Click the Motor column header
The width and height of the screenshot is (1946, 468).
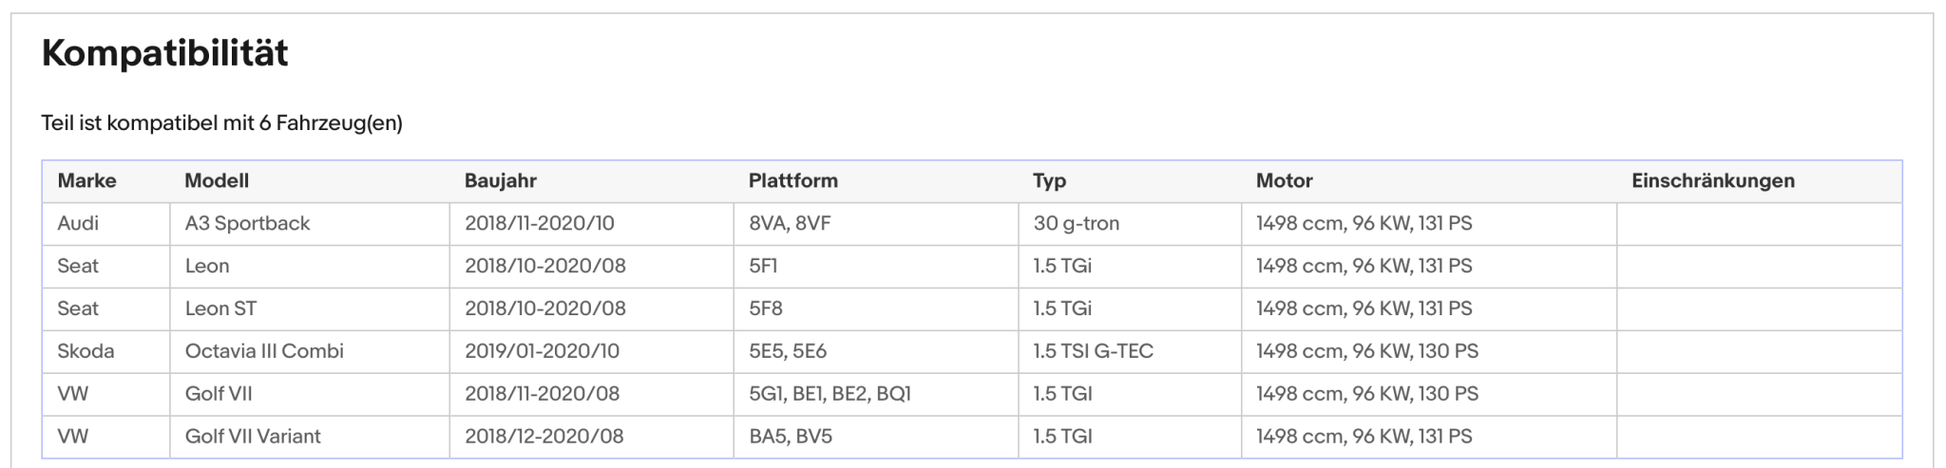click(1284, 181)
